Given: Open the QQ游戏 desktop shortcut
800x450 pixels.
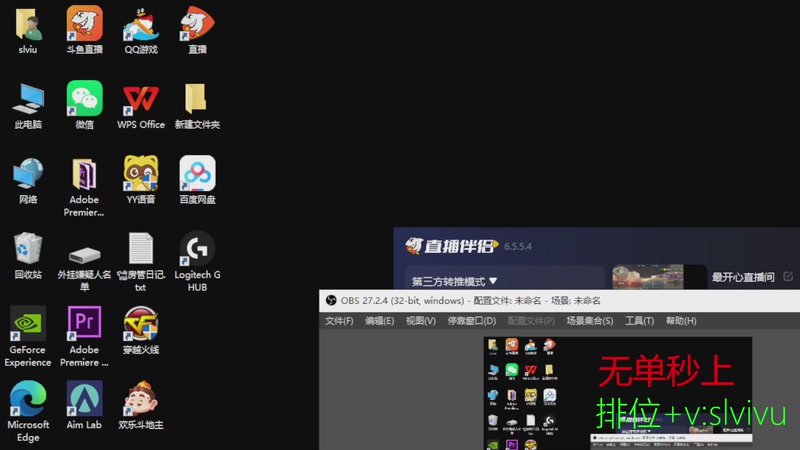Looking at the screenshot, I should pyautogui.click(x=141, y=24).
